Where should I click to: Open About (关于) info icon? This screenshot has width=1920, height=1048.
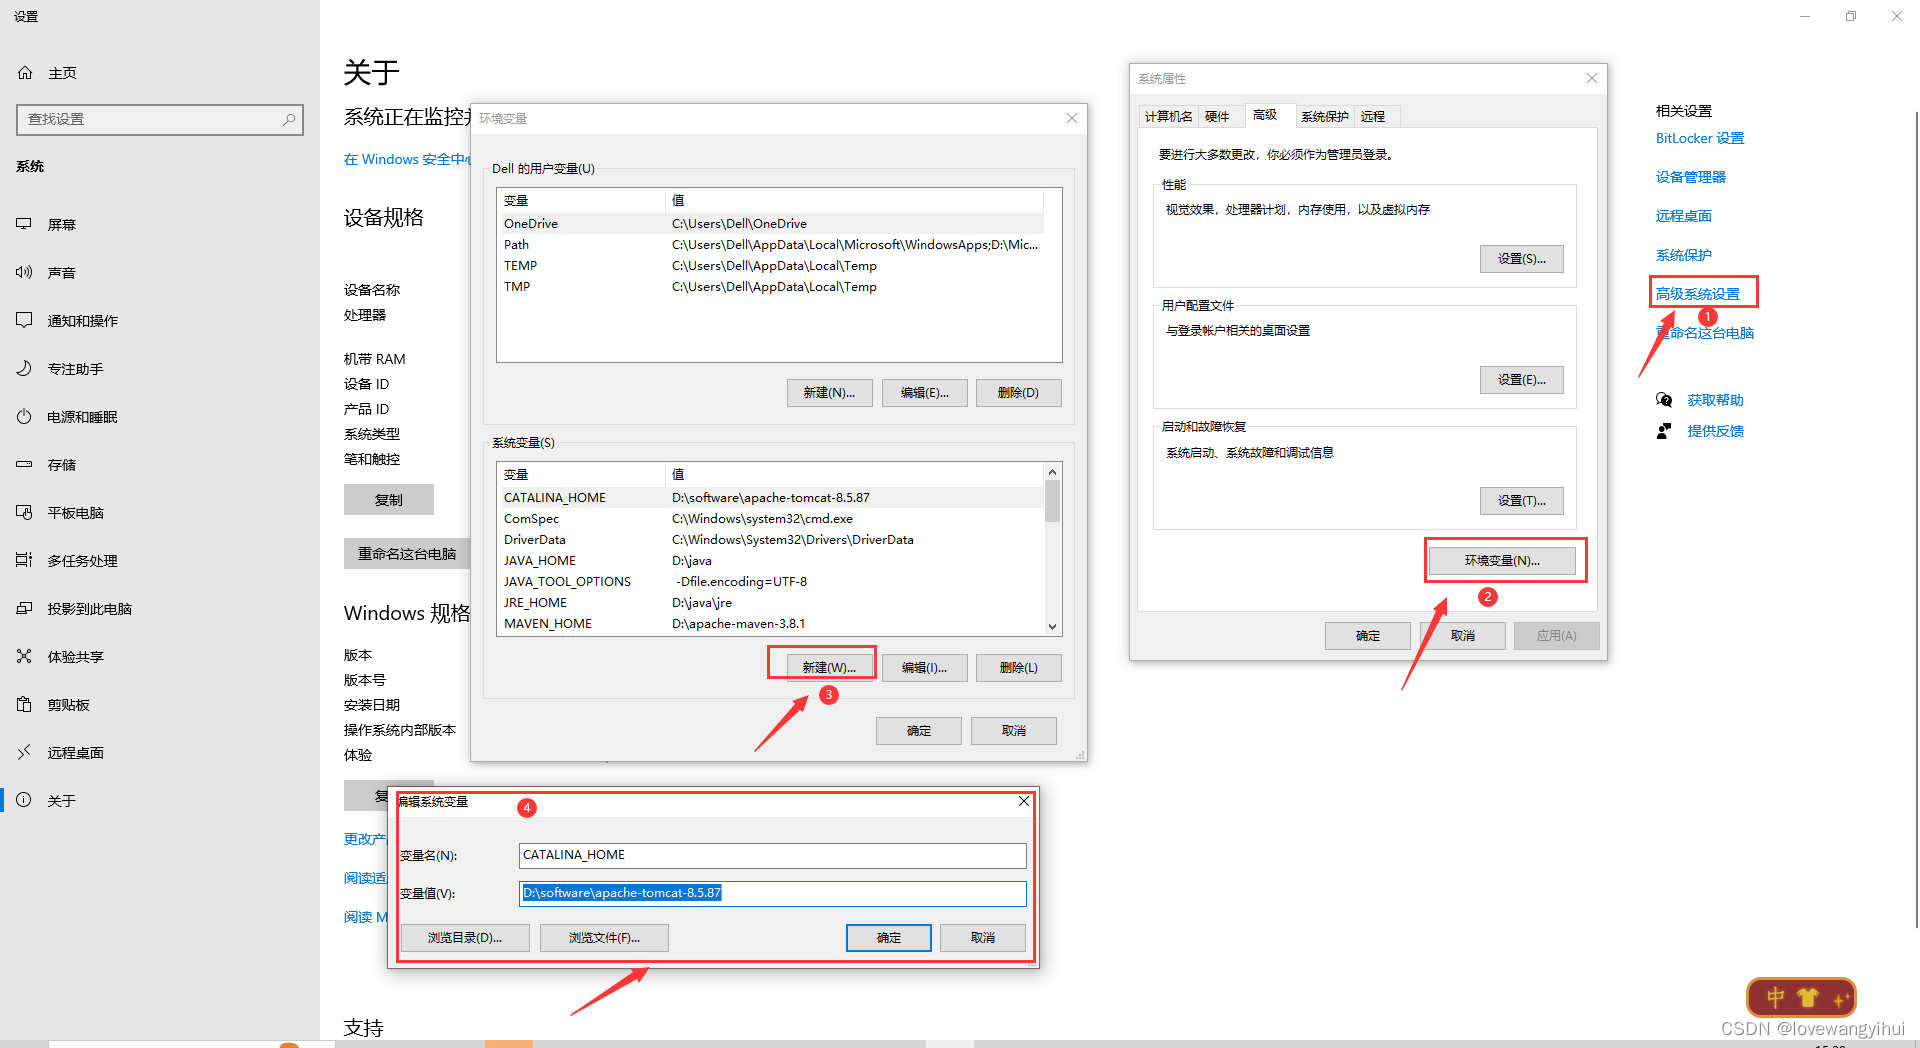pos(24,800)
